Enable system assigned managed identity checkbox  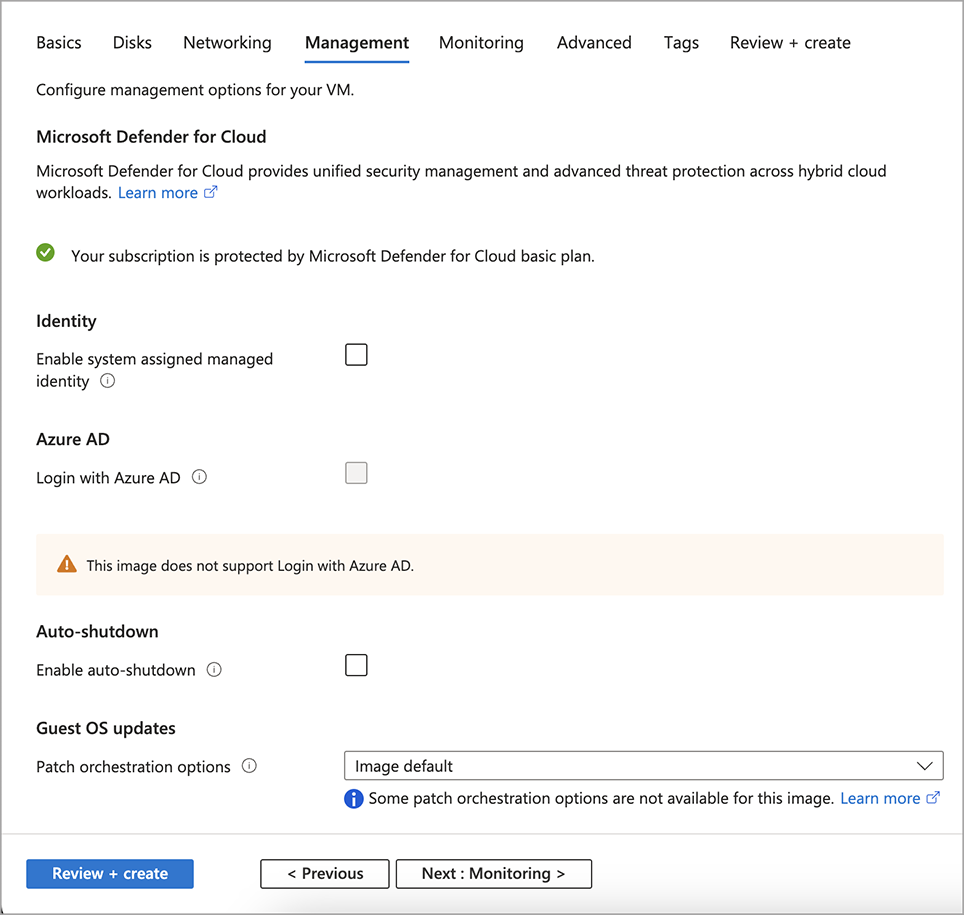[356, 354]
